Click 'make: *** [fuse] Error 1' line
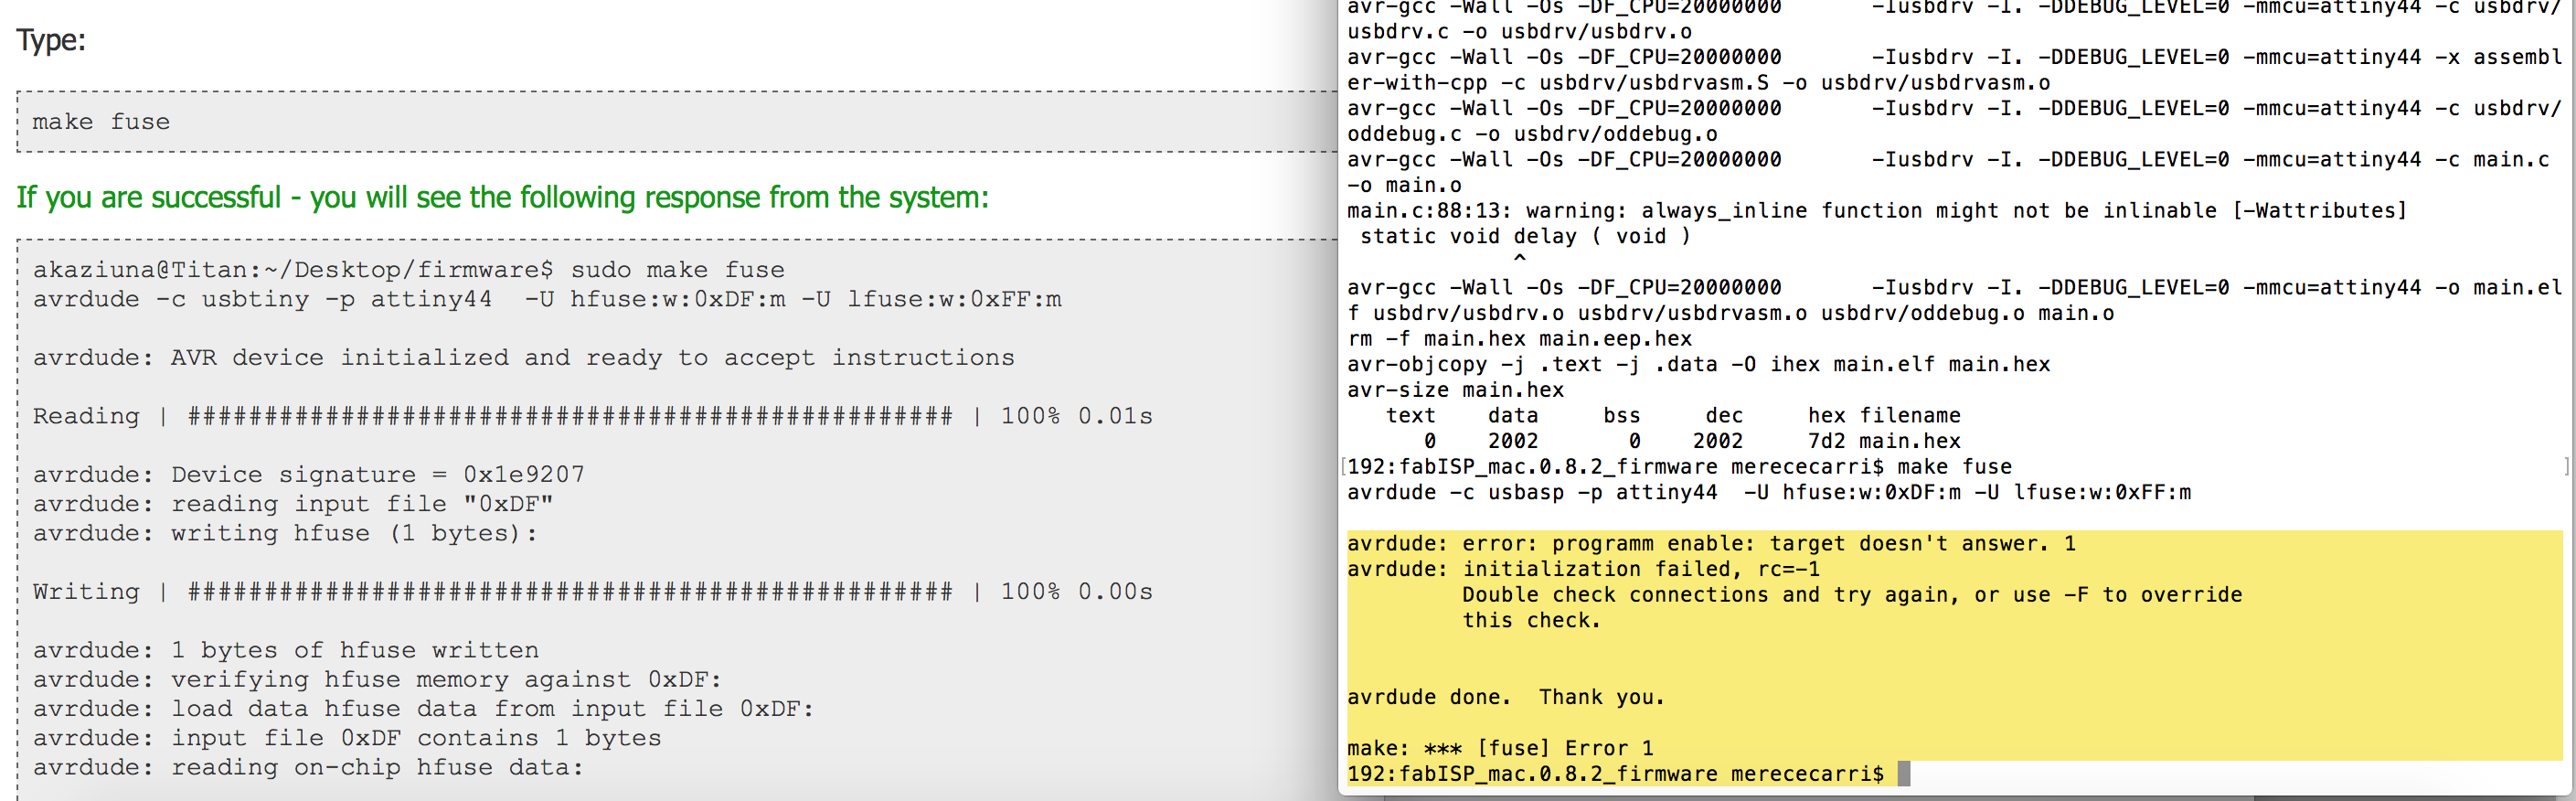 point(1500,748)
